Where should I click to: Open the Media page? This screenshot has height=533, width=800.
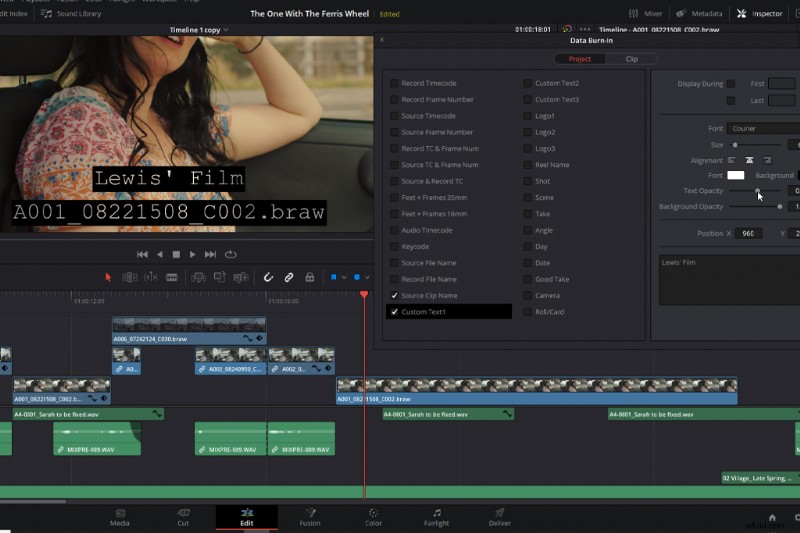coord(120,517)
